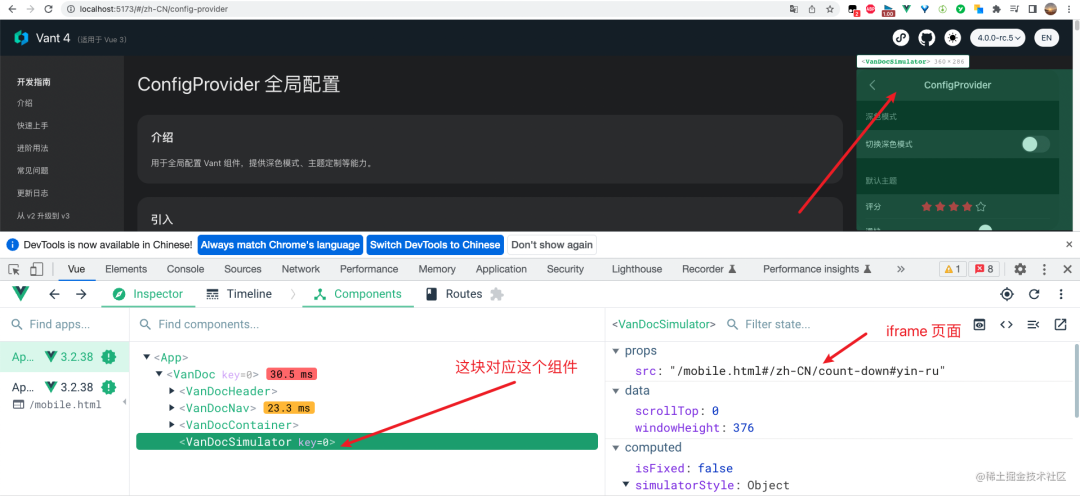Collapse the <App> tree node

pyautogui.click(x=147, y=357)
